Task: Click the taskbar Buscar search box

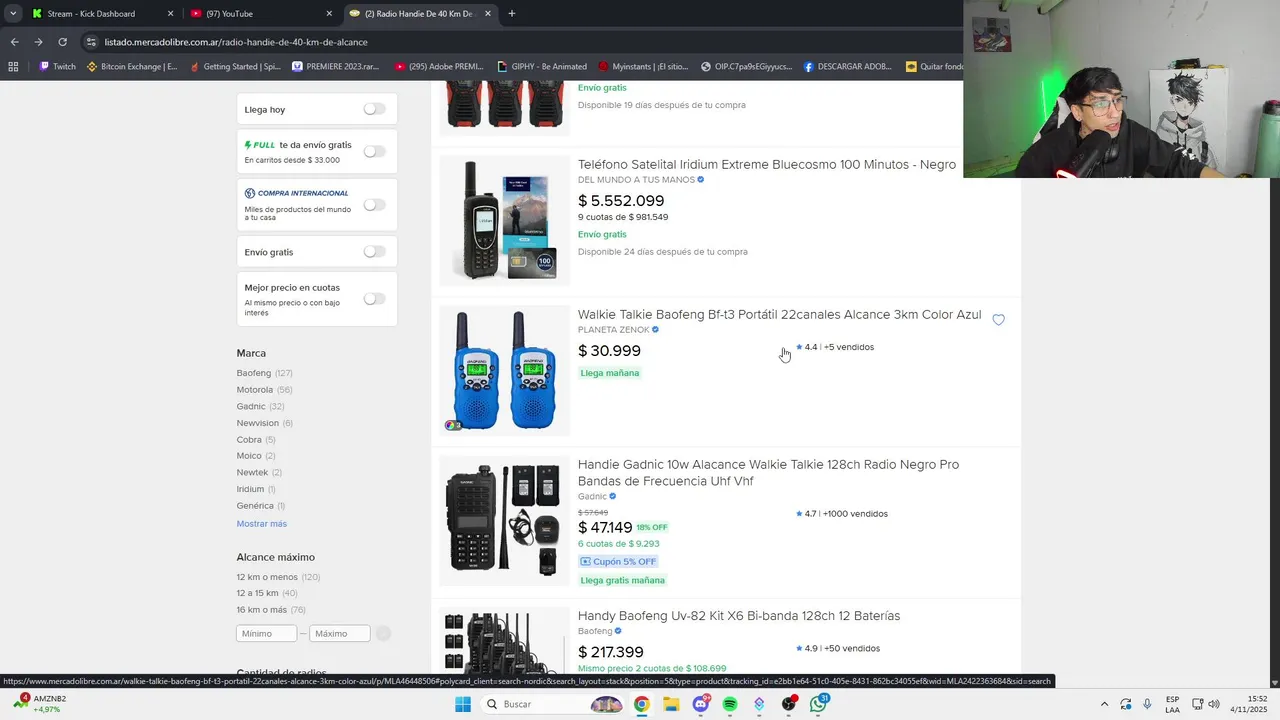Action: 552,704
